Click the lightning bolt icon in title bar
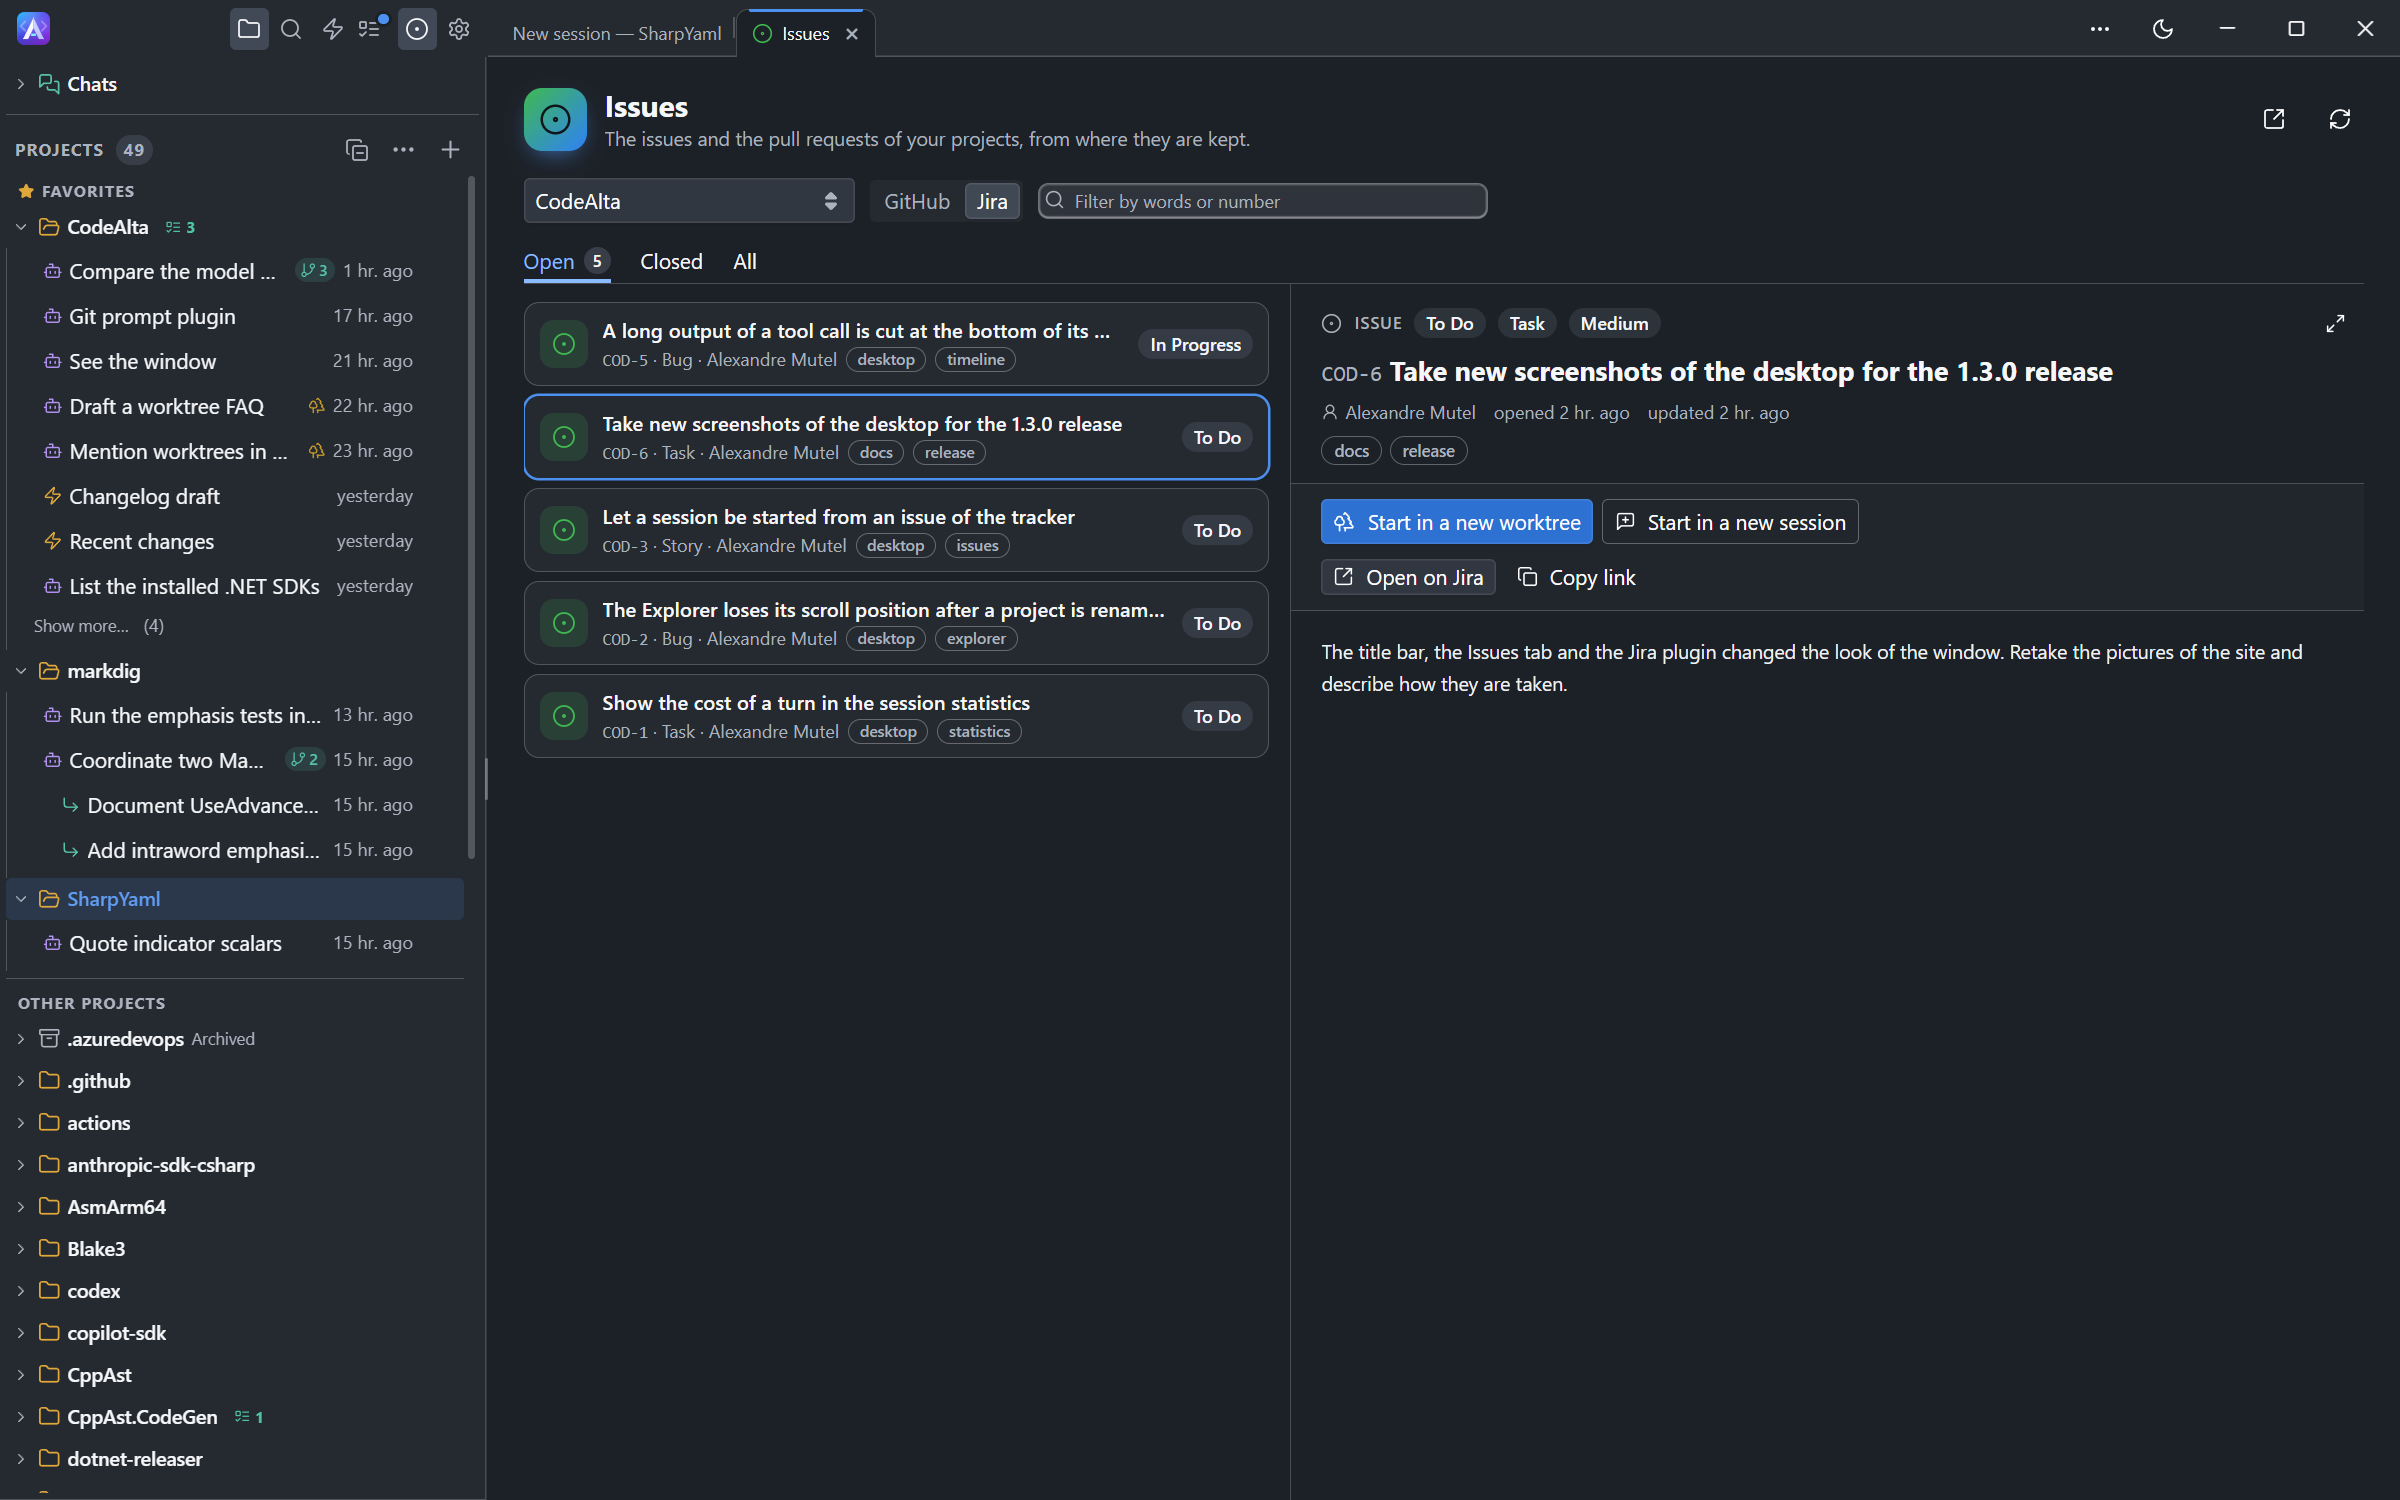This screenshot has height=1500, width=2400. [333, 30]
